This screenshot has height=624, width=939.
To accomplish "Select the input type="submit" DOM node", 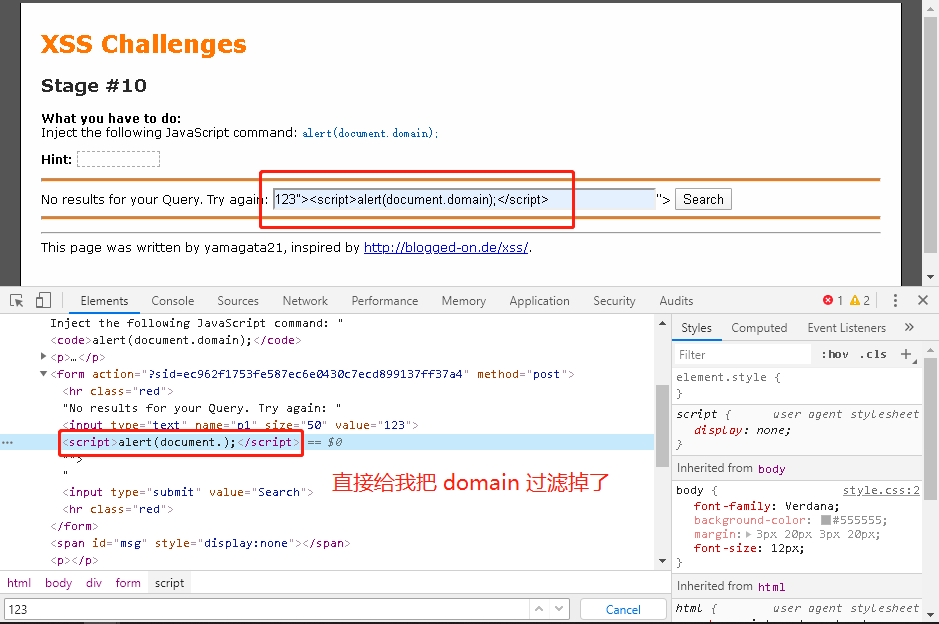I will tap(187, 492).
